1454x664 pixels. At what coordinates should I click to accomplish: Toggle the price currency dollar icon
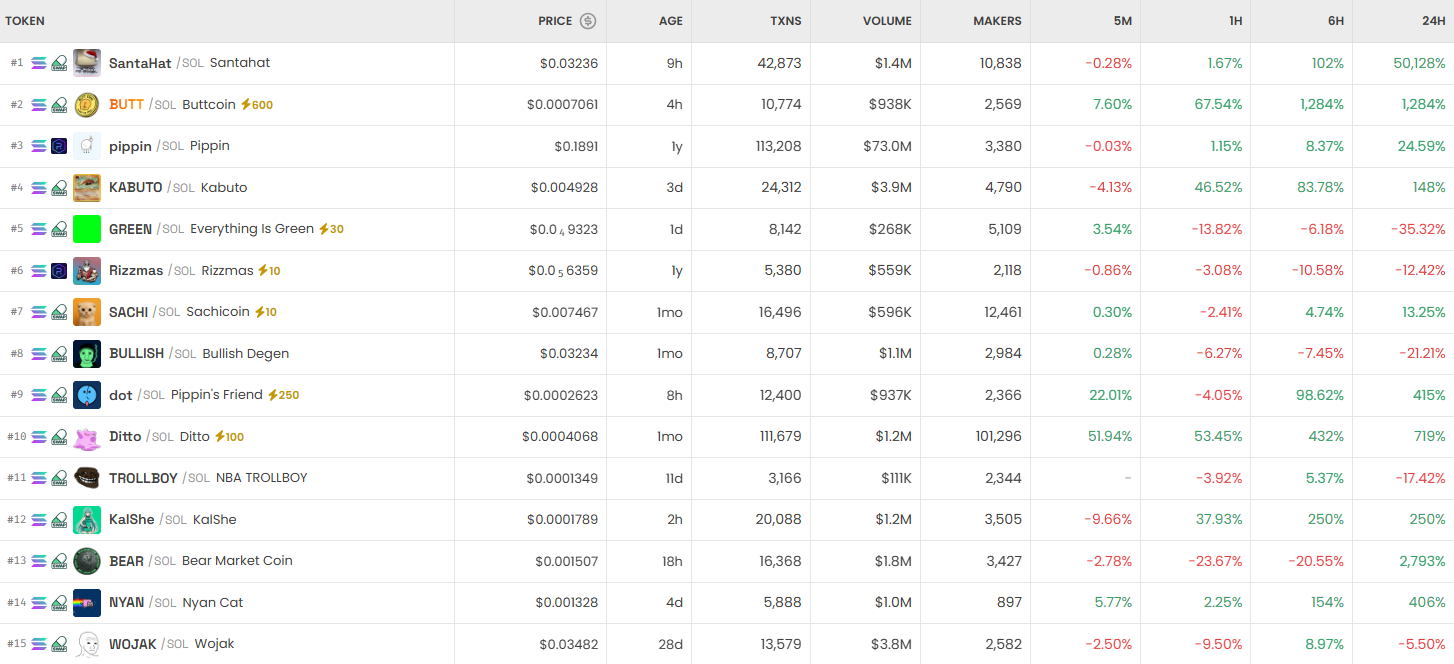(x=588, y=21)
